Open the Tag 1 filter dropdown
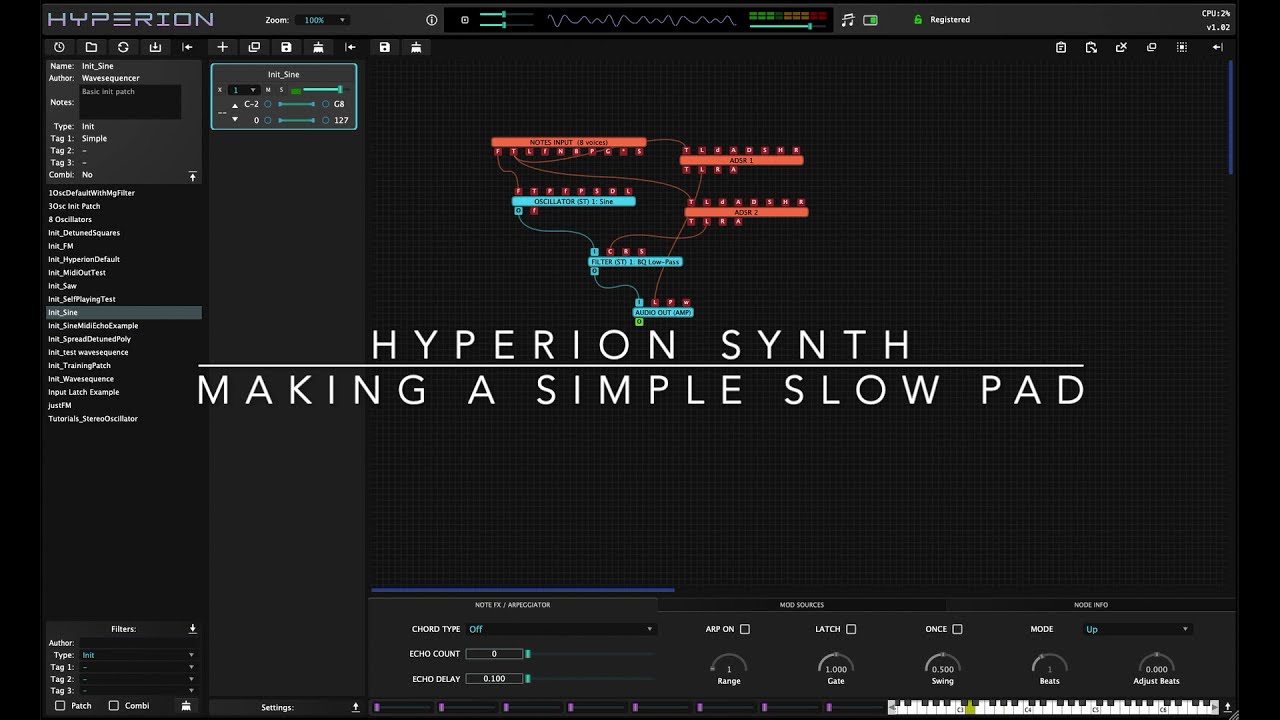Screen dimensions: 1280x720 pos(138,667)
